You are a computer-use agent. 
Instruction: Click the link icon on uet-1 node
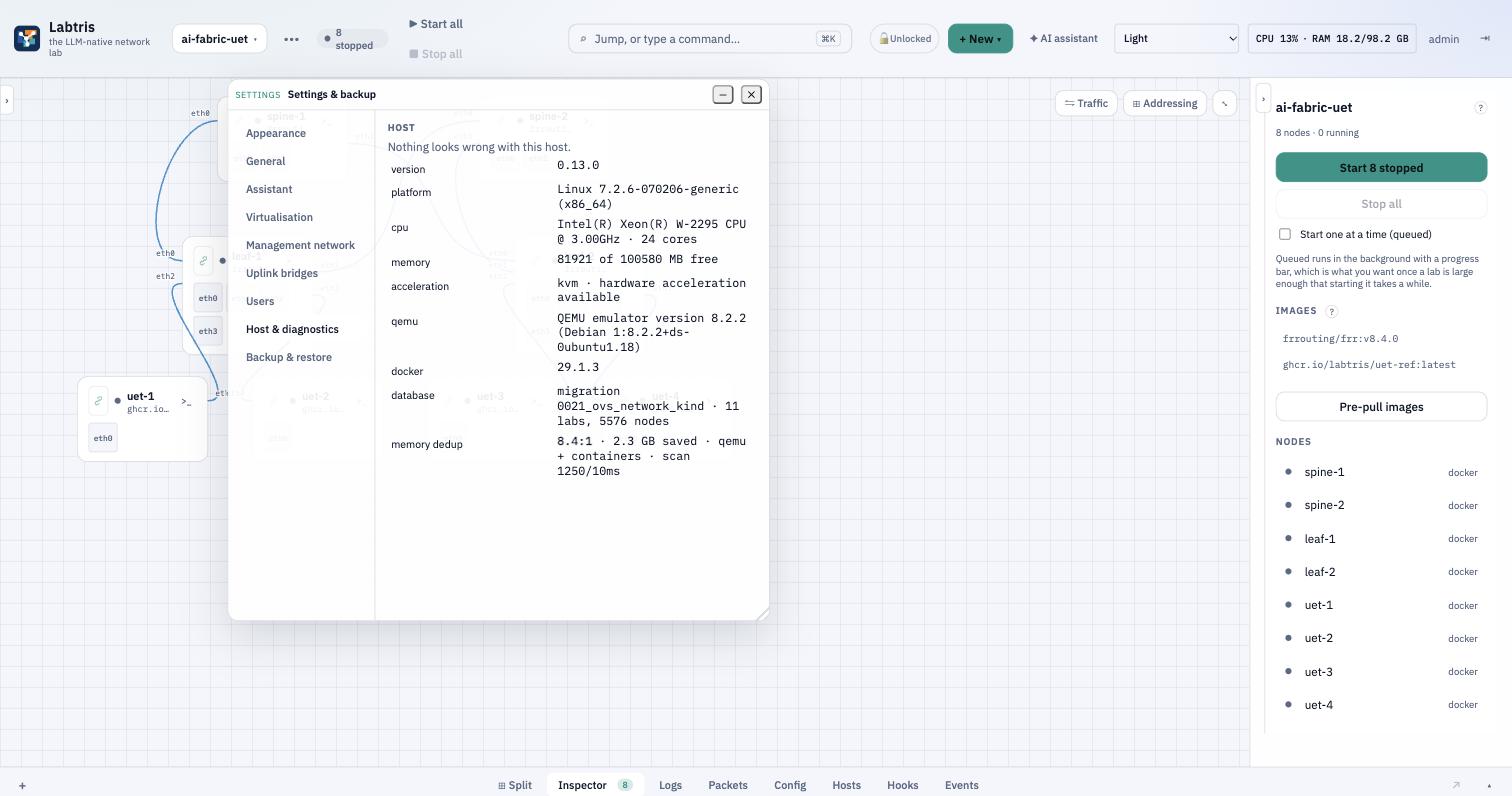click(98, 401)
